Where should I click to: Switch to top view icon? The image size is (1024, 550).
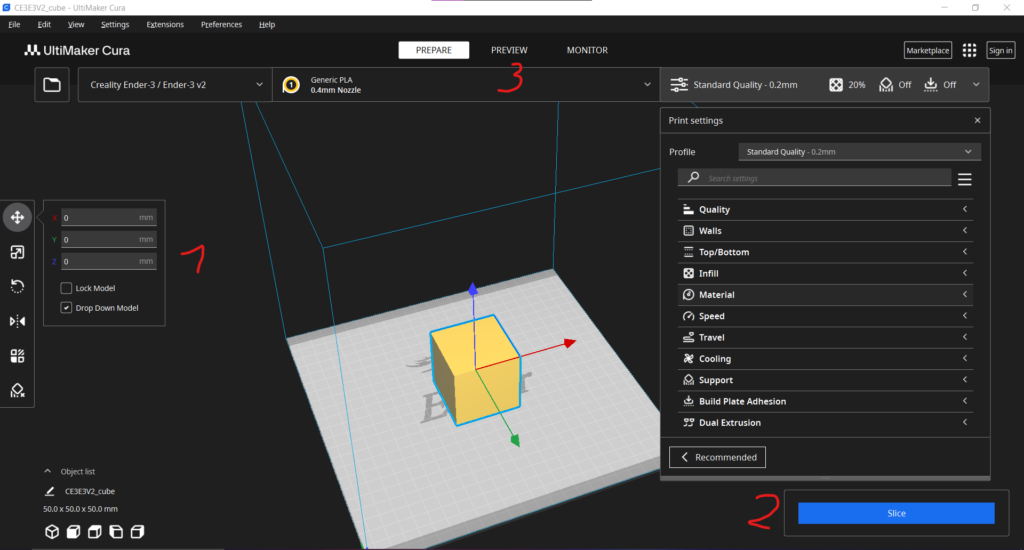[x=95, y=532]
